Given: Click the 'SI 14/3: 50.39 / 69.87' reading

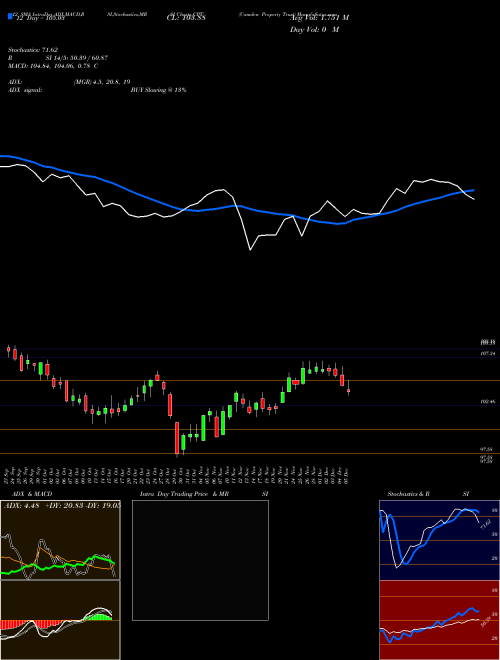Looking at the screenshot, I should [77, 58].
